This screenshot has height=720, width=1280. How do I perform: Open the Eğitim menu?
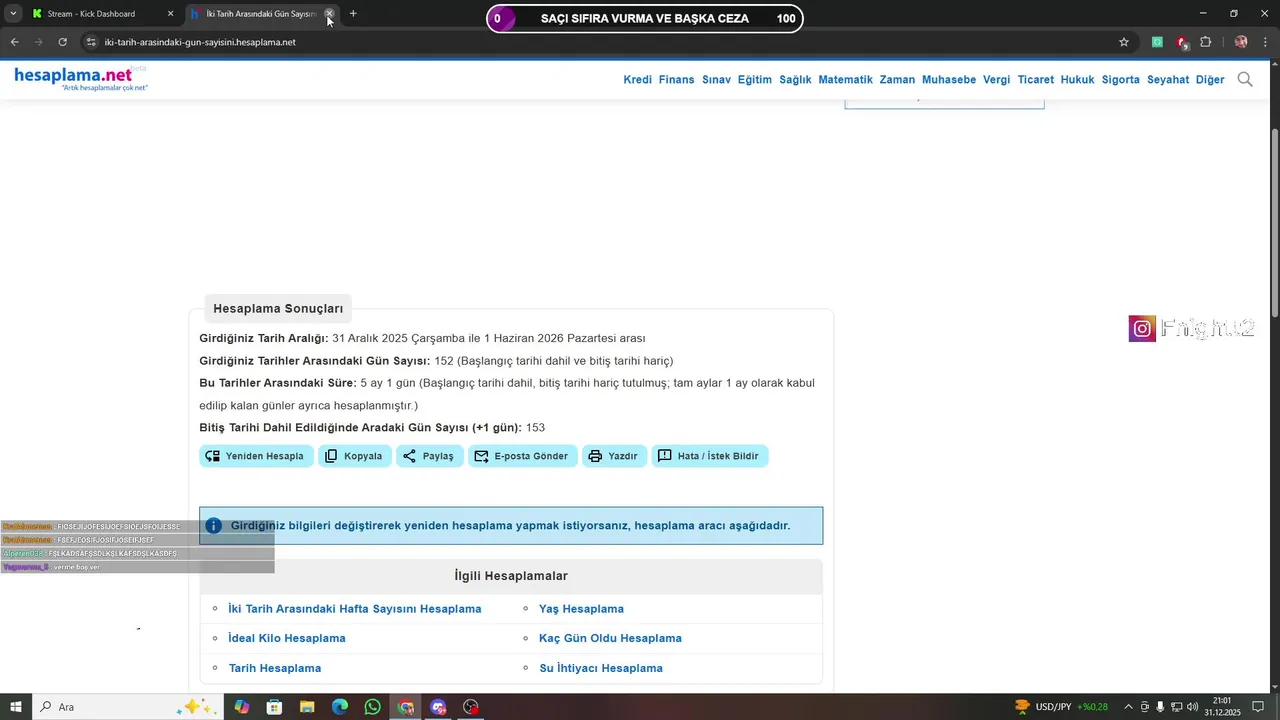[x=755, y=80]
